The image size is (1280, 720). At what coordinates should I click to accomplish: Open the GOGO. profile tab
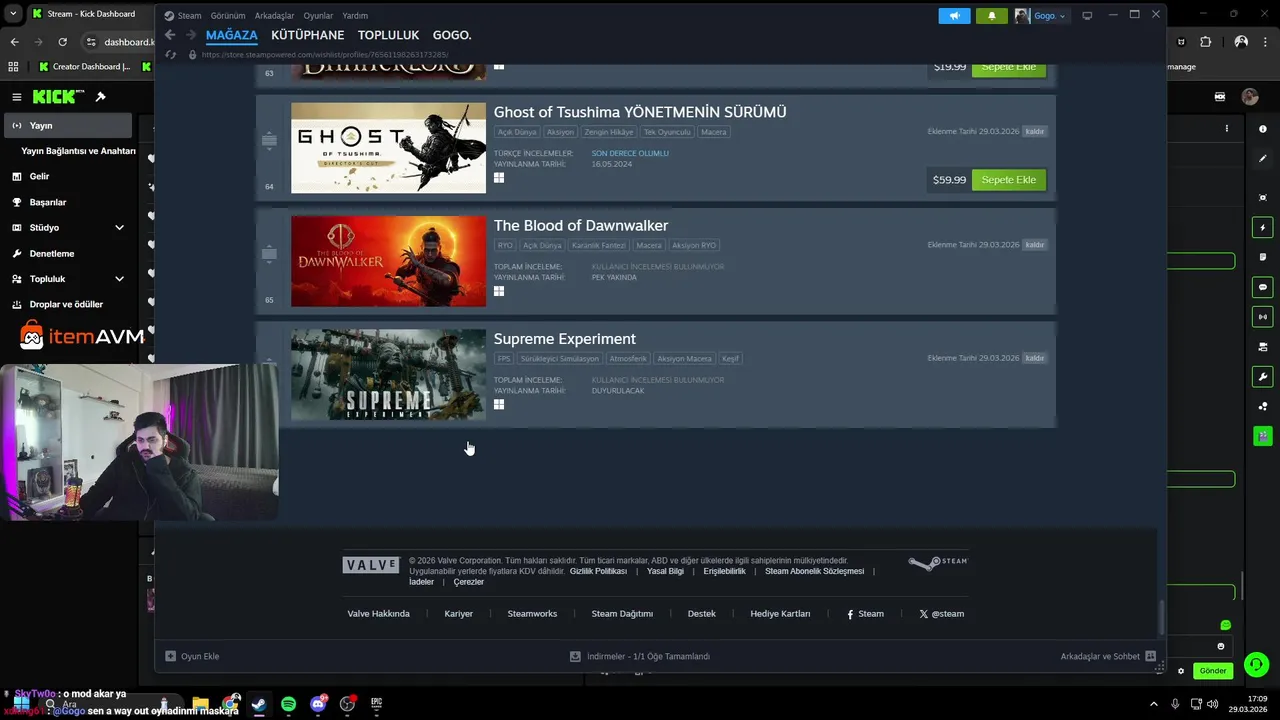point(452,35)
